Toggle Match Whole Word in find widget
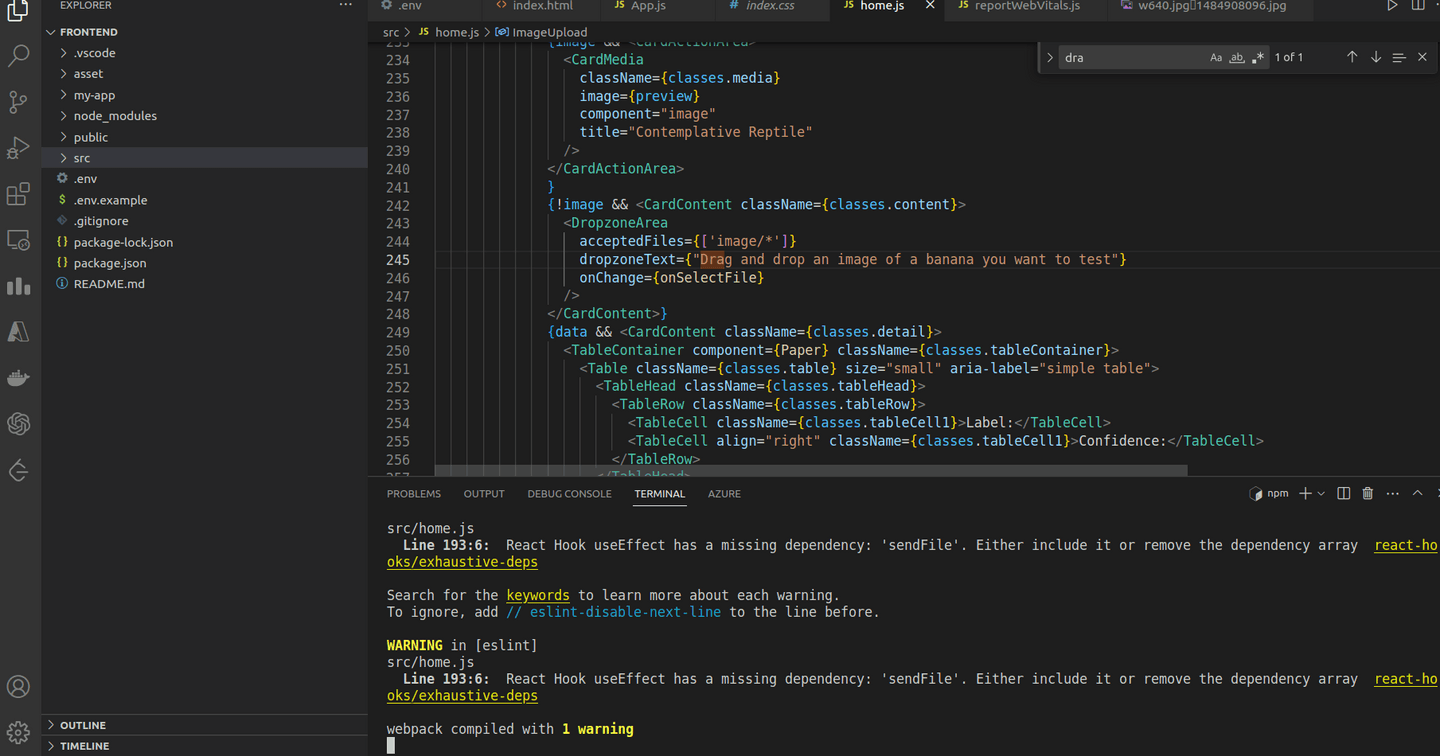Screen dimensions: 1440x756 pos(1237,58)
